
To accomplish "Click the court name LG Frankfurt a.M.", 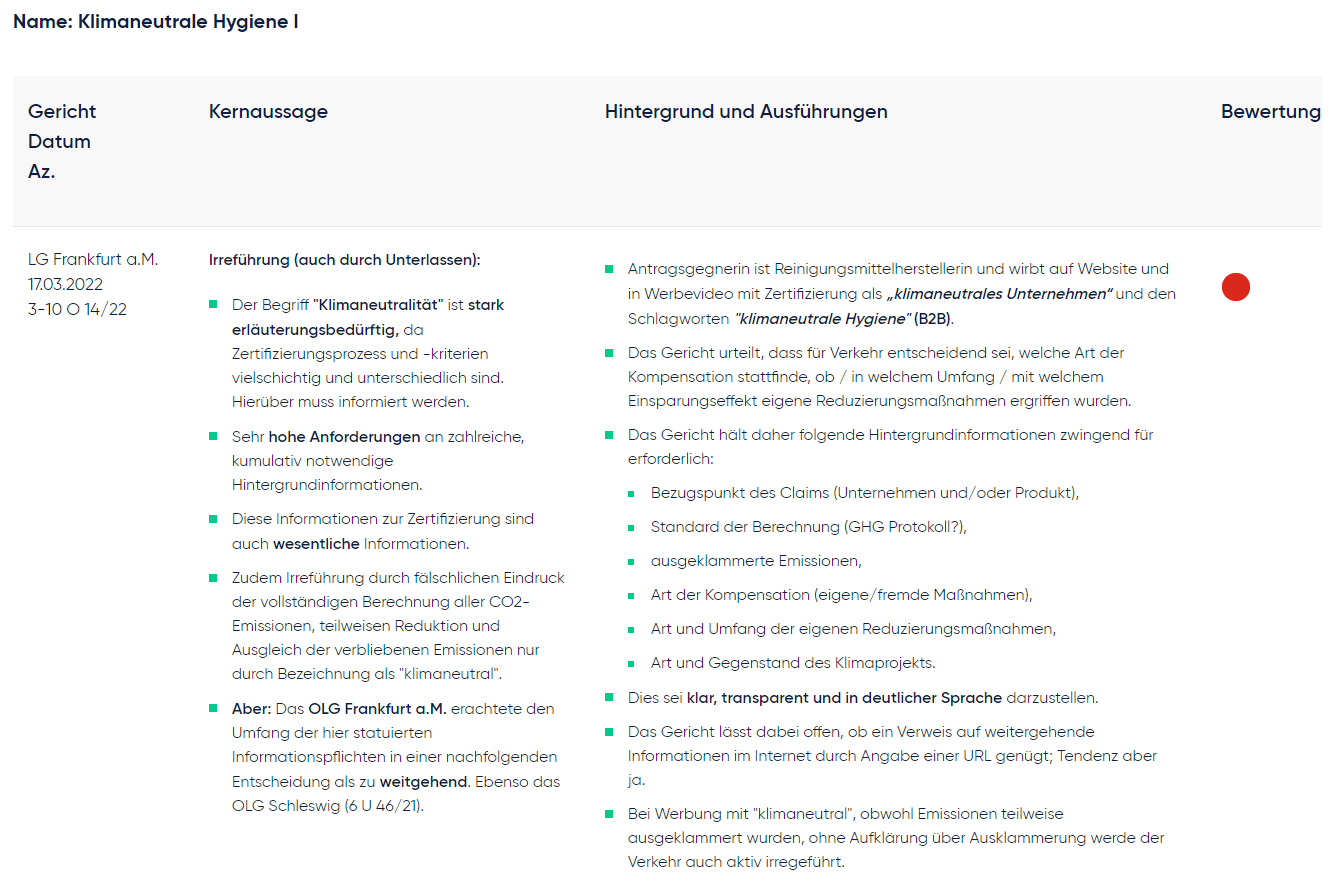I will click(x=93, y=260).
